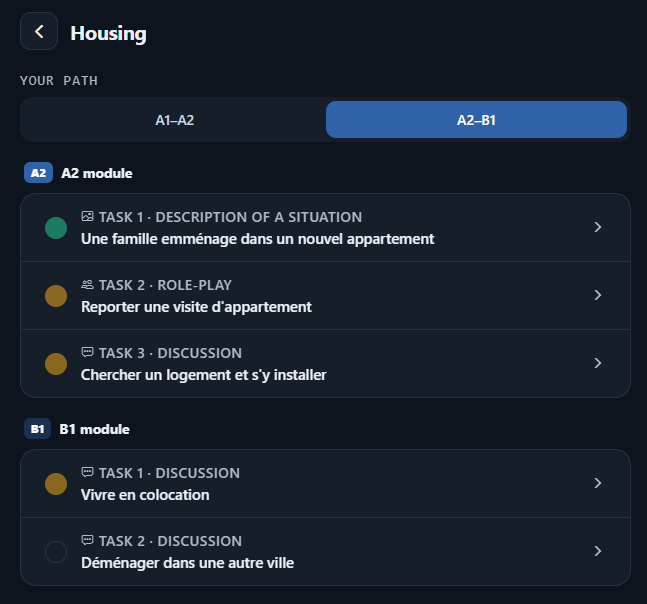Click the green status dot for famille emménage task
Viewport: 647px width, 604px height.
pyautogui.click(x=56, y=228)
